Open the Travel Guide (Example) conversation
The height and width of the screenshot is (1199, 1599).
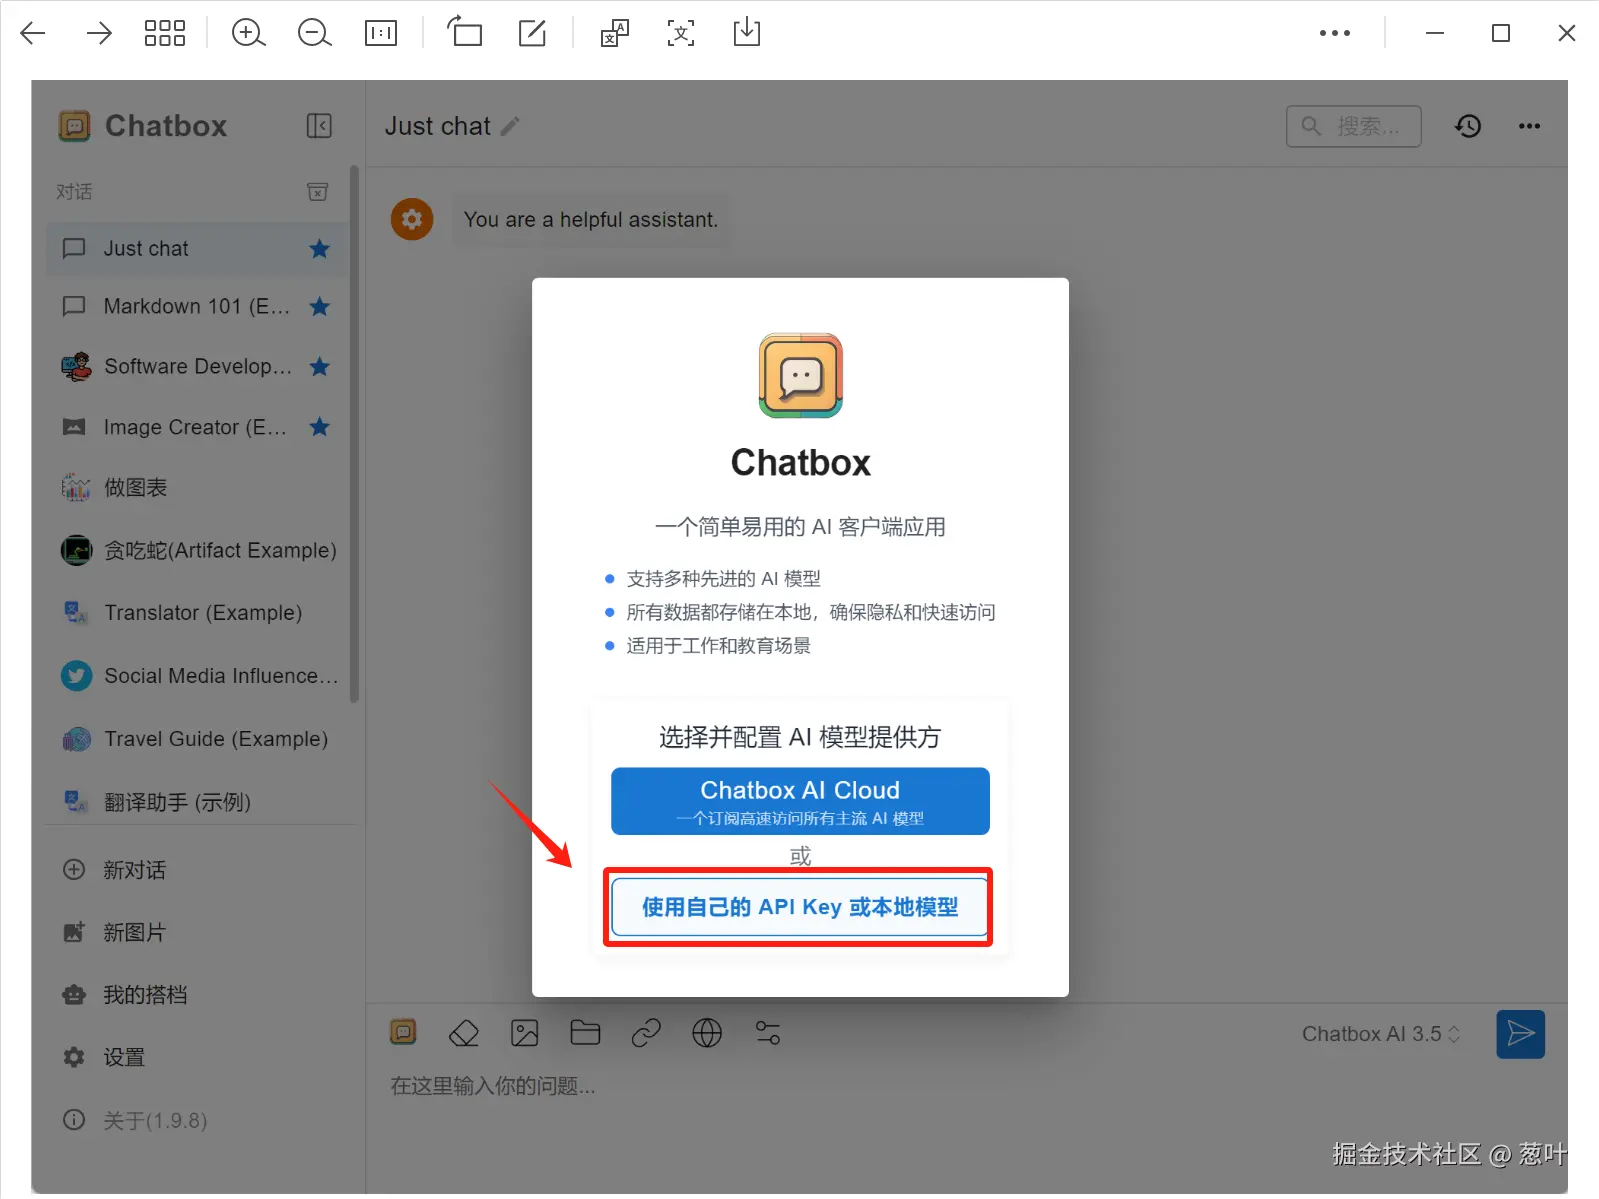197,739
